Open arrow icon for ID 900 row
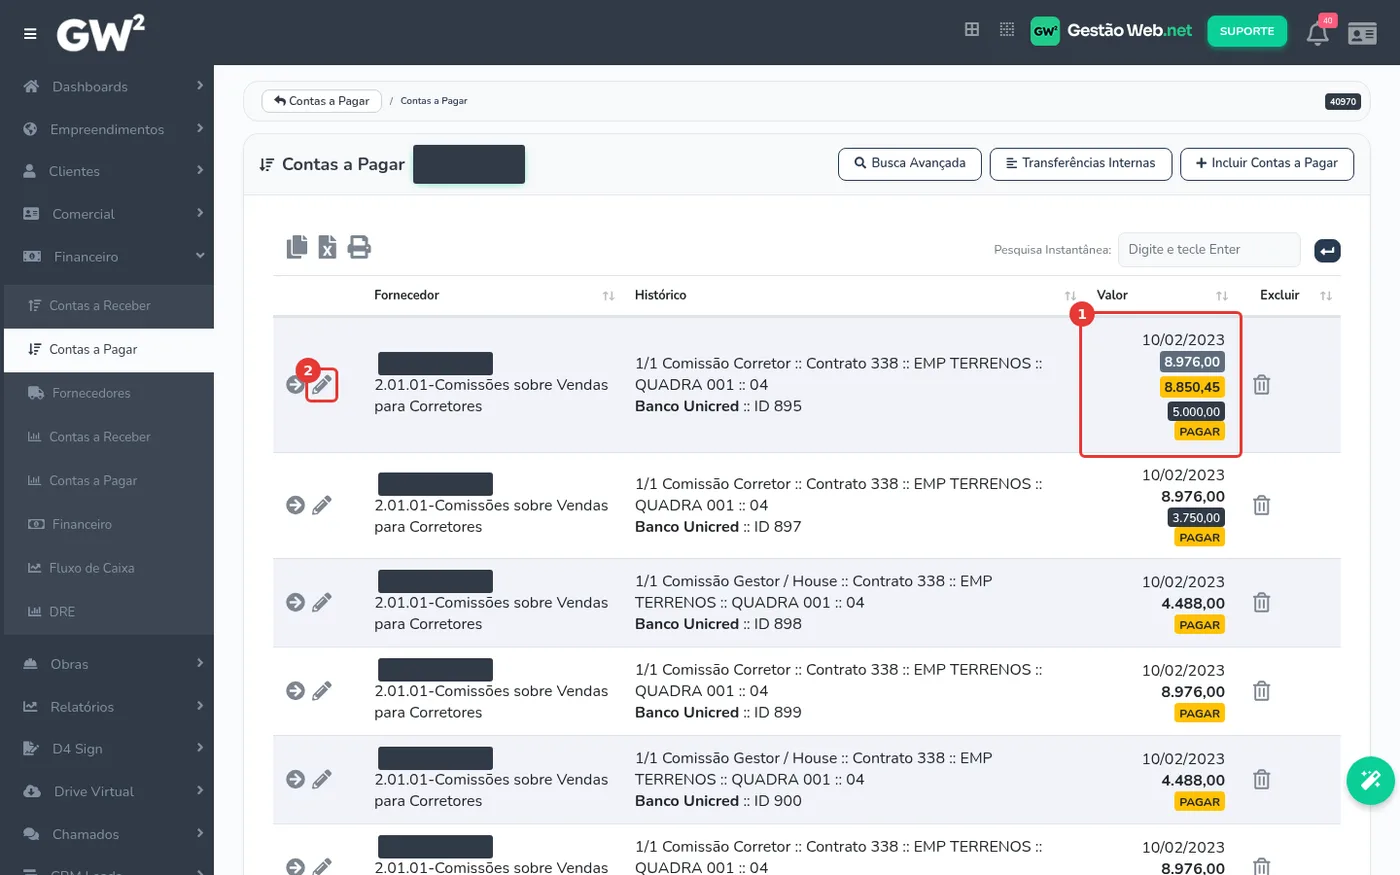 (295, 780)
